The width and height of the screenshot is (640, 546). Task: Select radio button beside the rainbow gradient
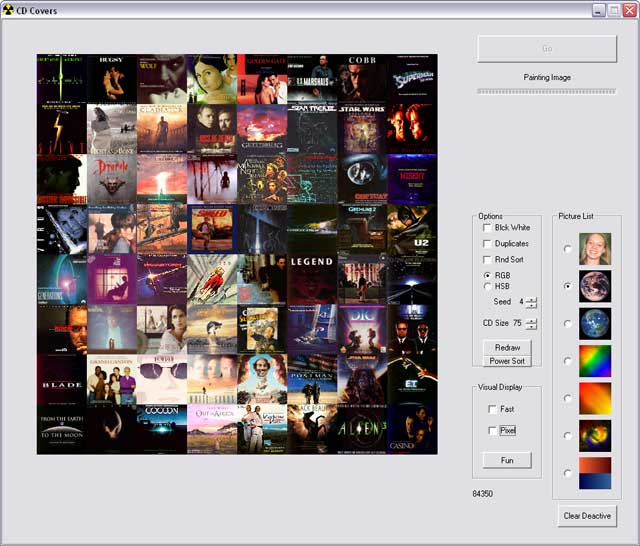(567, 361)
